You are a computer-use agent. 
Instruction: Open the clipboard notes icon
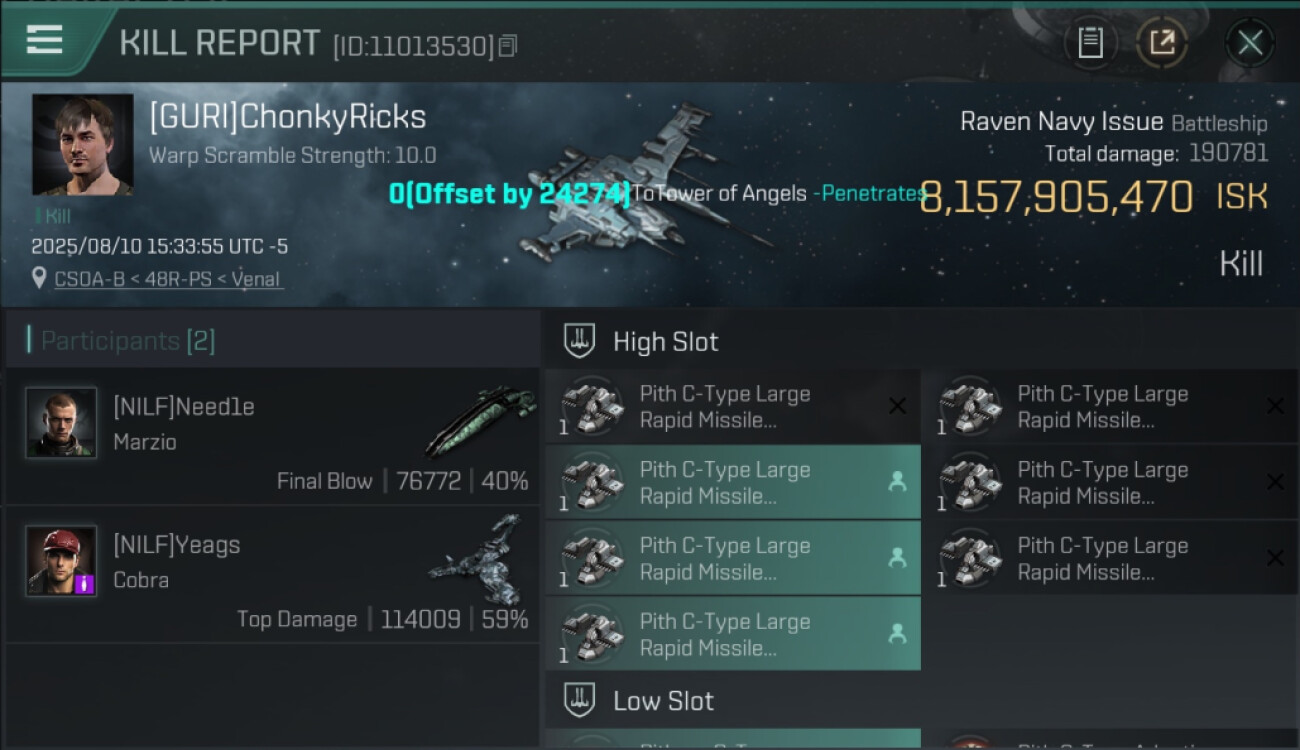(x=1090, y=42)
